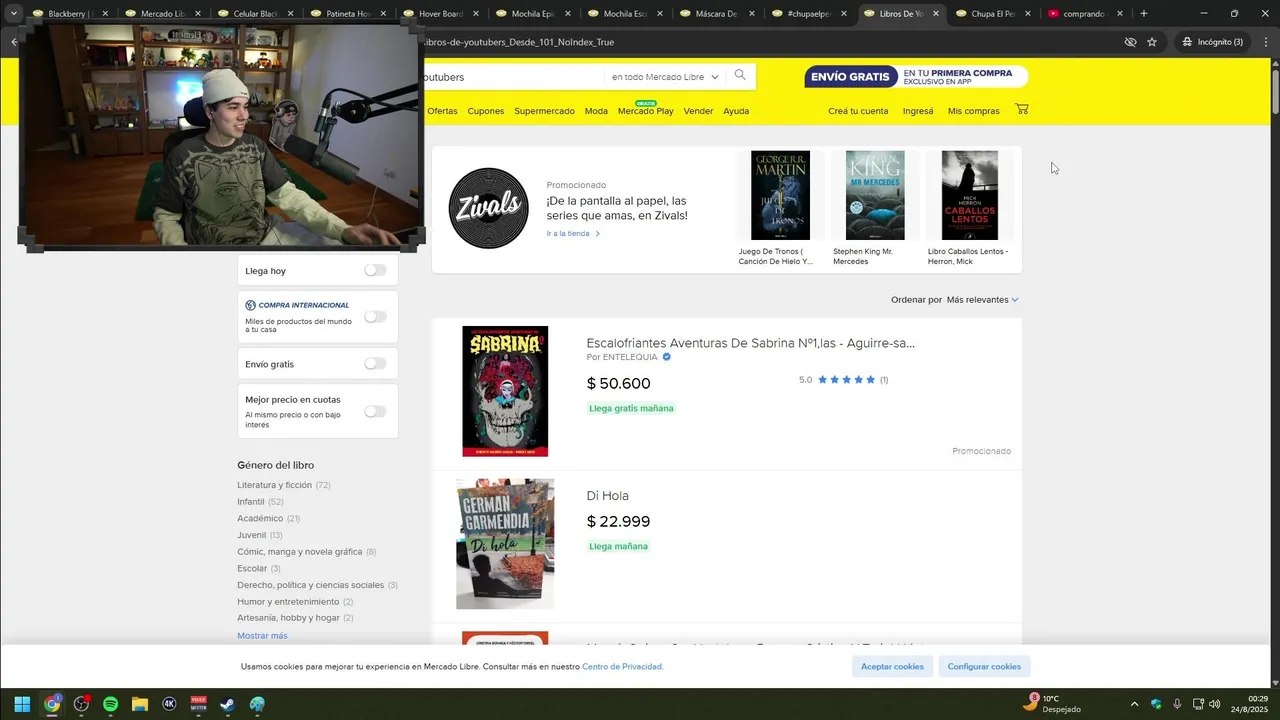Screen dimensions: 1280x720
Task: Open the shopping cart icon
Action: pyautogui.click(x=1021, y=109)
